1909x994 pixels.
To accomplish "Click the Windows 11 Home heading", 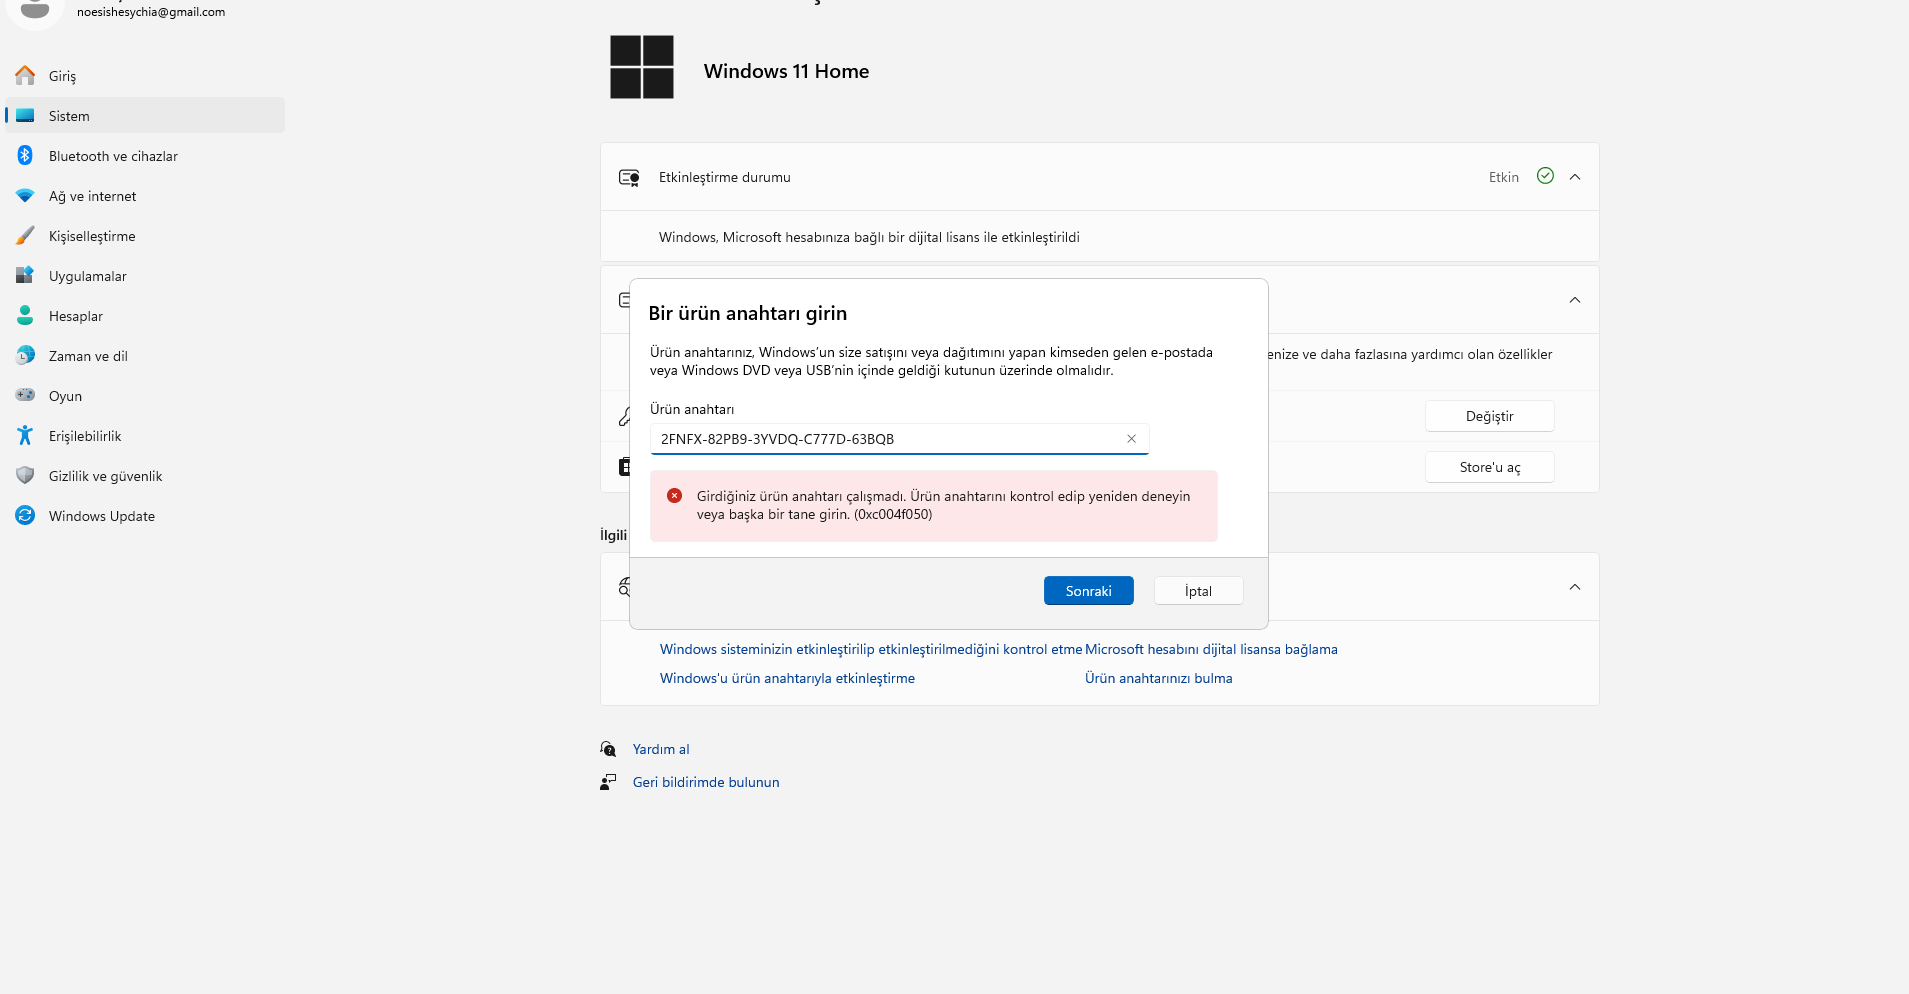I will (x=786, y=71).
